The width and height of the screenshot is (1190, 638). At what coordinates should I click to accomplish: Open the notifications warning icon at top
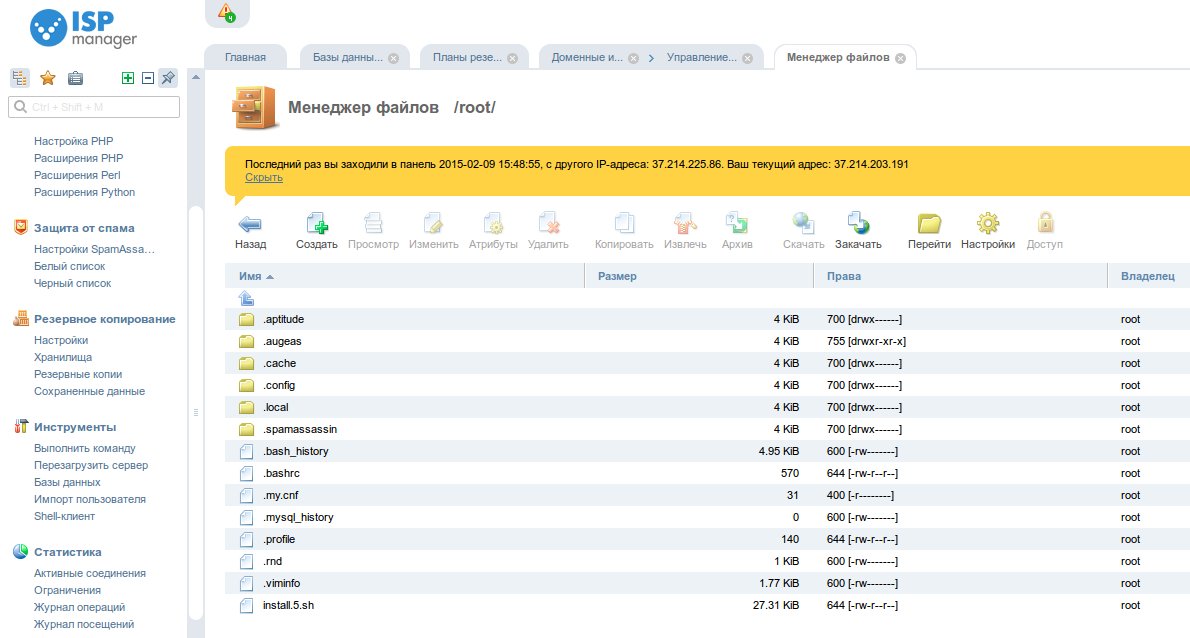coord(226,13)
